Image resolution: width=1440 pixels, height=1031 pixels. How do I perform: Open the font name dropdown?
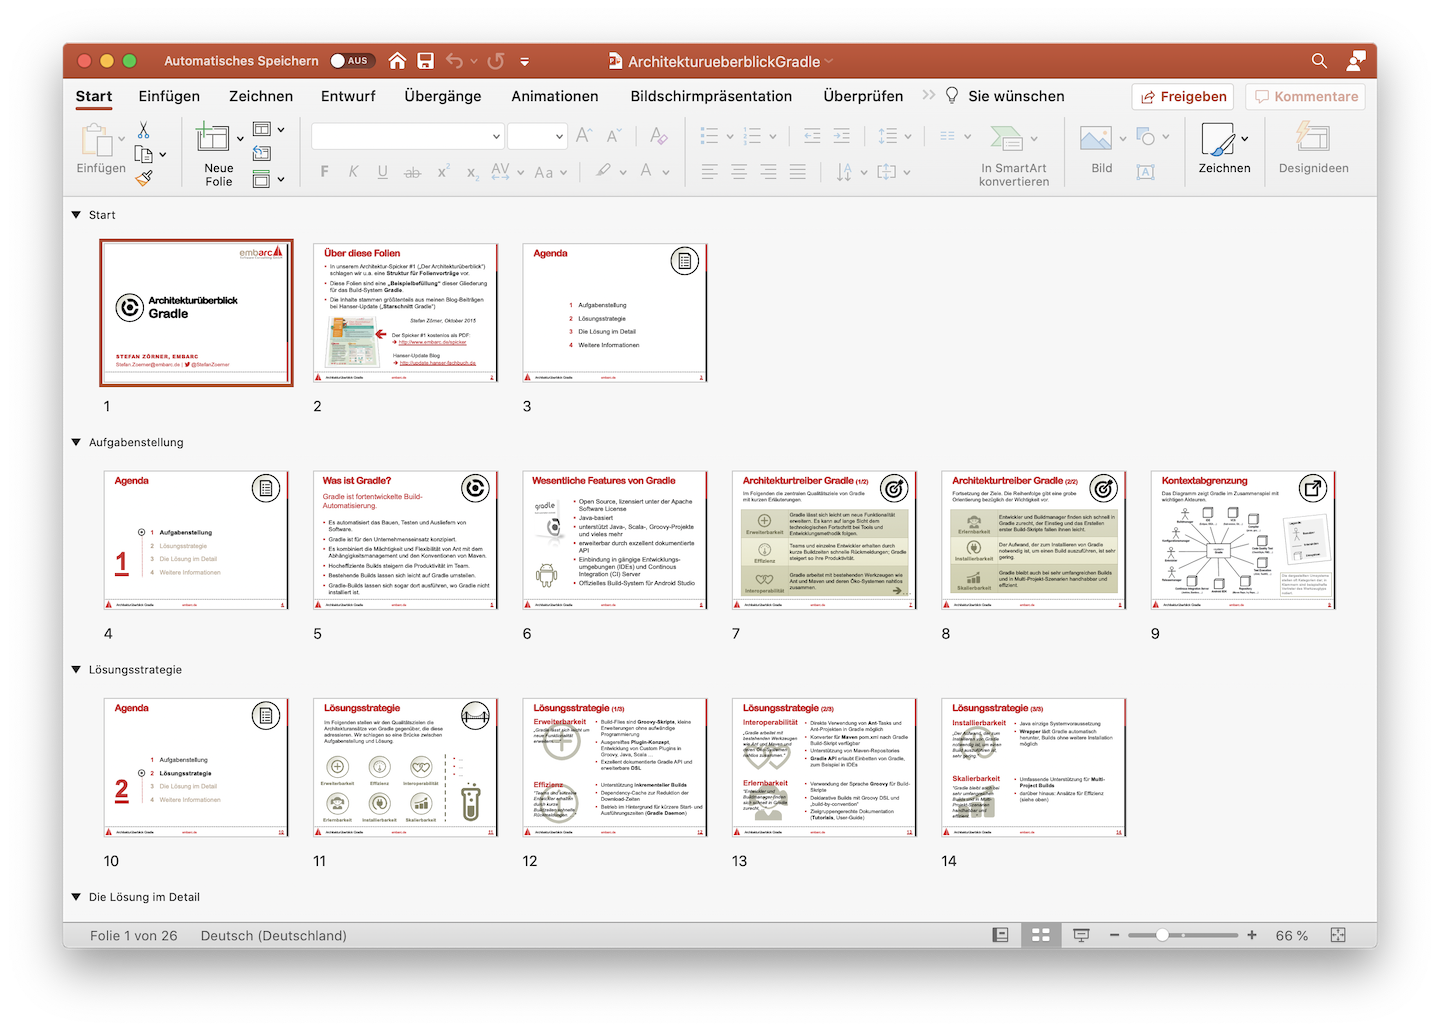pos(496,136)
